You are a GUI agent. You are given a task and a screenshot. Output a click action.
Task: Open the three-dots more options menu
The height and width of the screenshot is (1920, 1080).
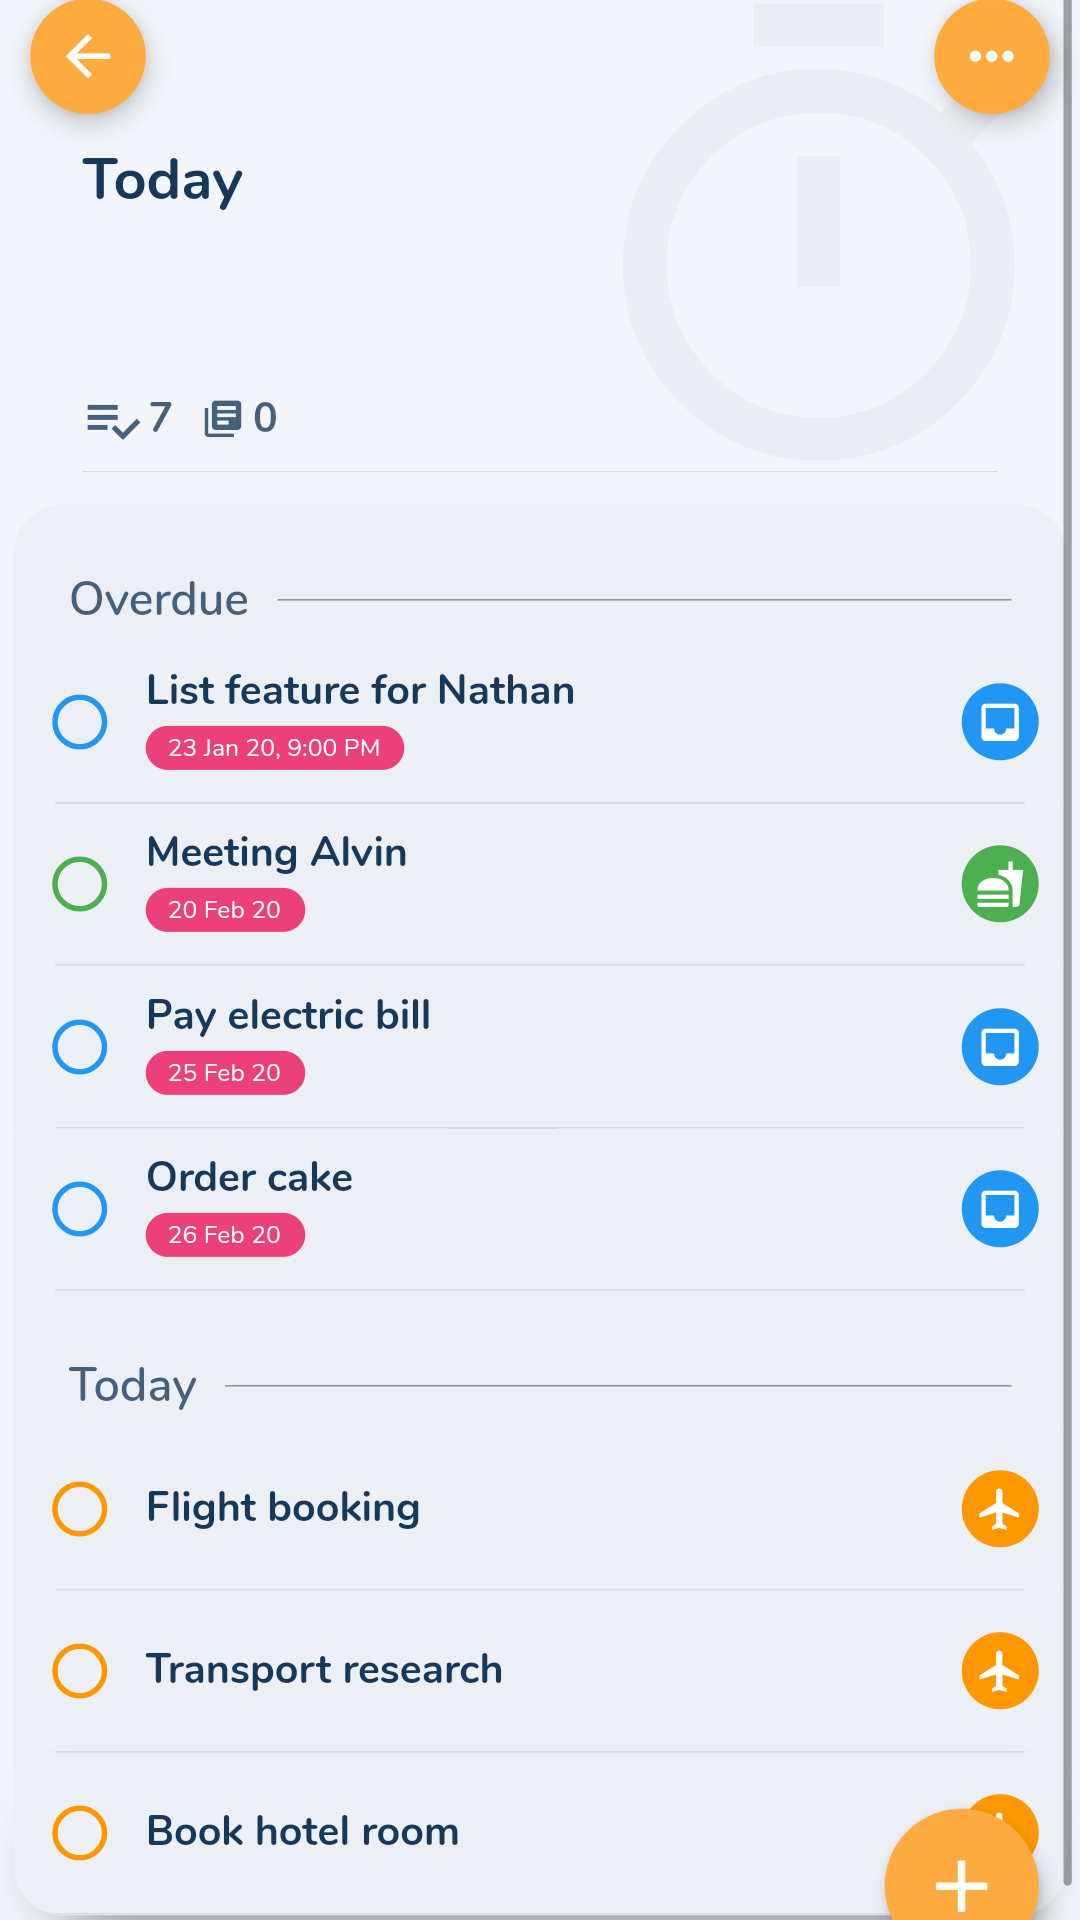(991, 57)
